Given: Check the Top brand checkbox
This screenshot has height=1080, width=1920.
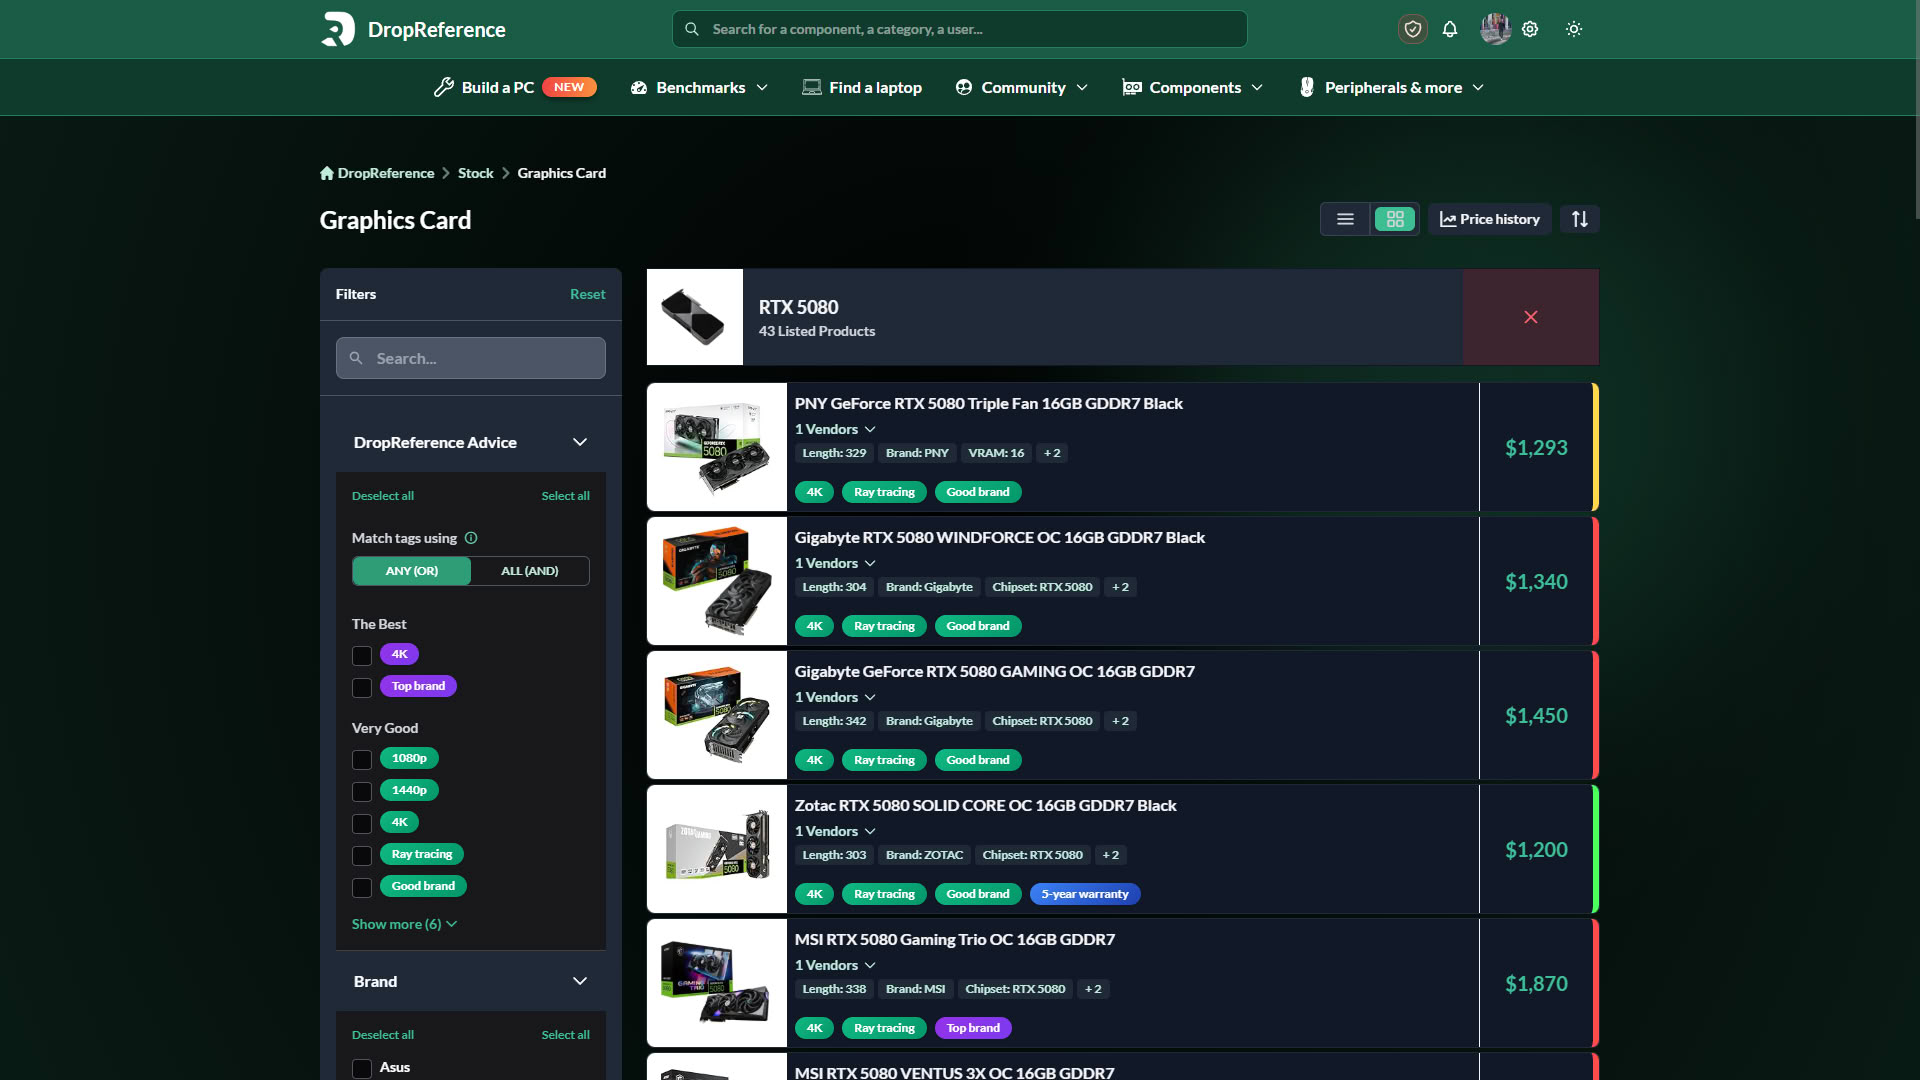Looking at the screenshot, I should (362, 688).
